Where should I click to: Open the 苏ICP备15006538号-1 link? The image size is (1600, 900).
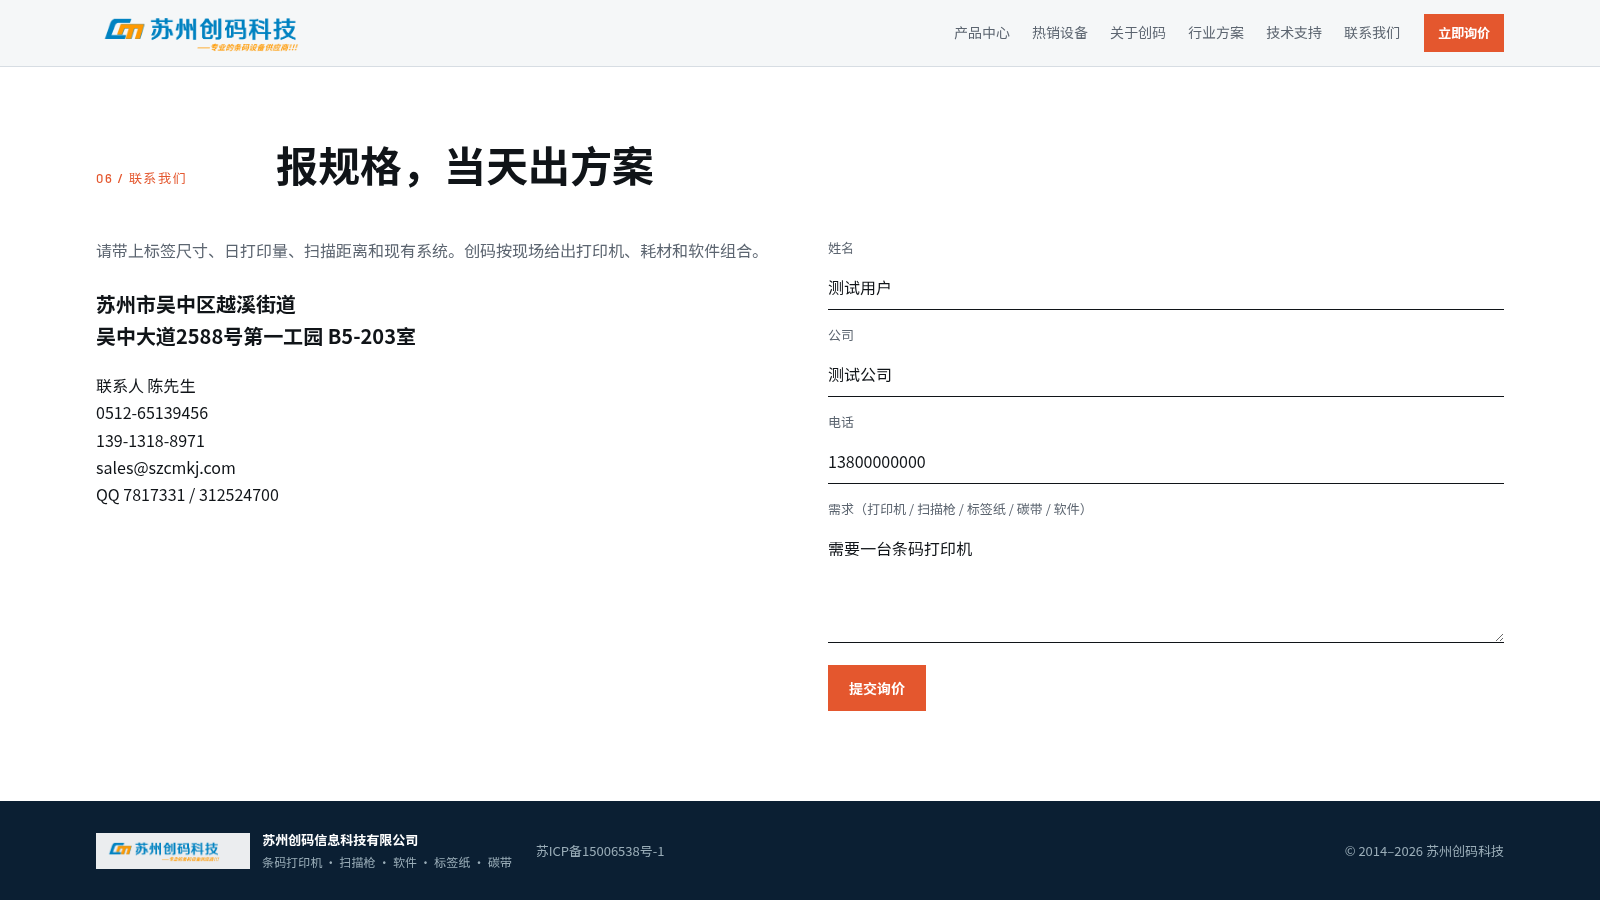[600, 851]
